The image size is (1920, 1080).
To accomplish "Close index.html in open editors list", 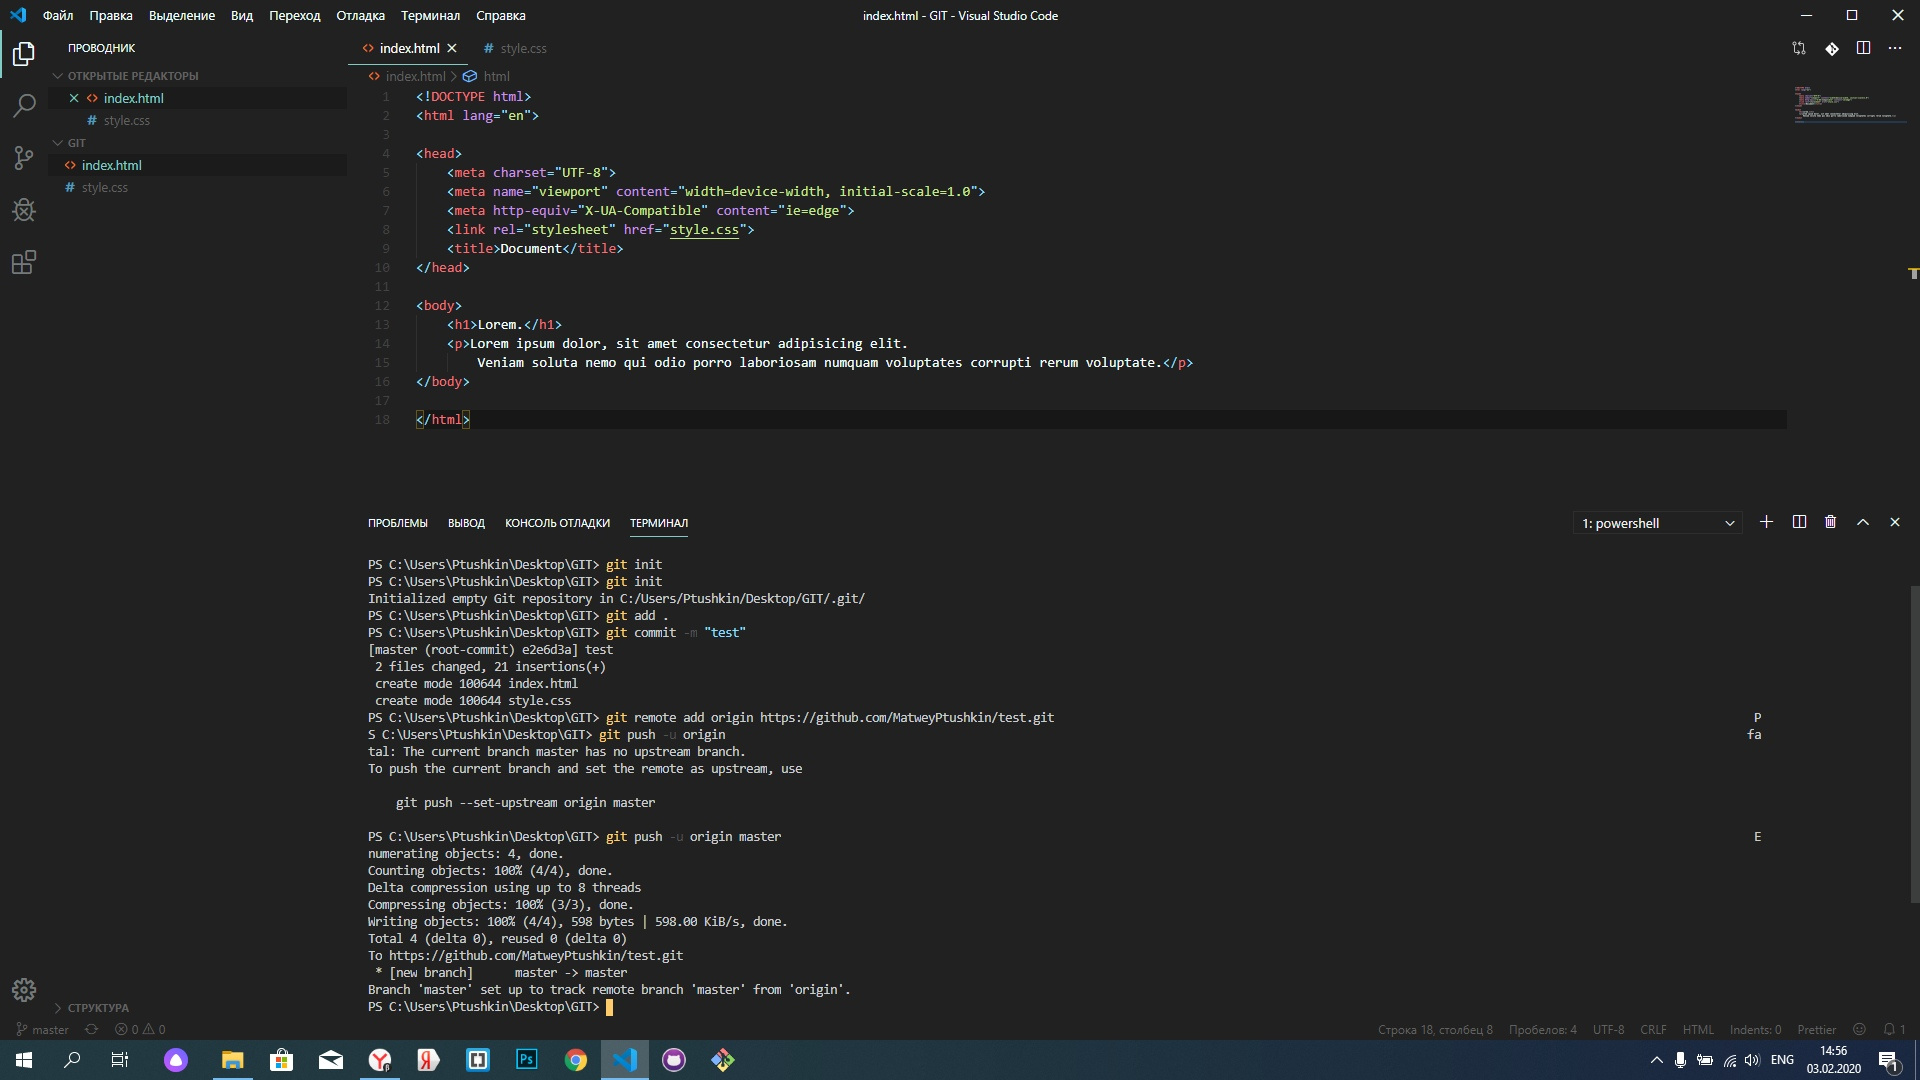I will (74, 98).
